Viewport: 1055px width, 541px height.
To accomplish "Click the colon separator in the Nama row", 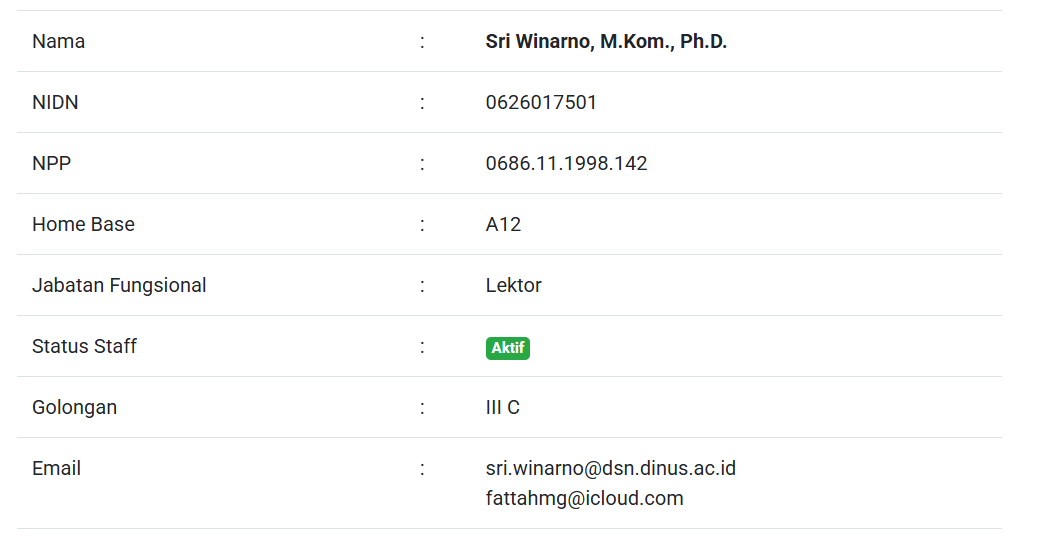I will click(422, 42).
